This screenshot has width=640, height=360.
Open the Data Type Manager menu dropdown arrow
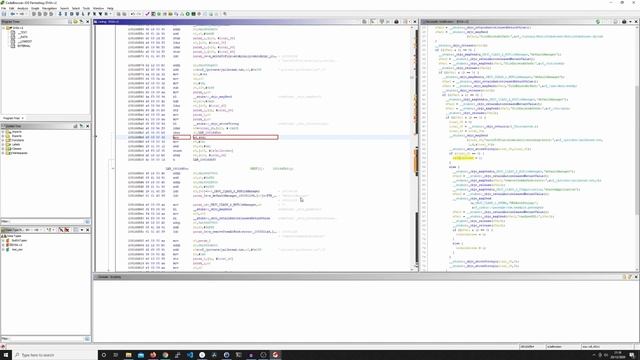pos(82,230)
